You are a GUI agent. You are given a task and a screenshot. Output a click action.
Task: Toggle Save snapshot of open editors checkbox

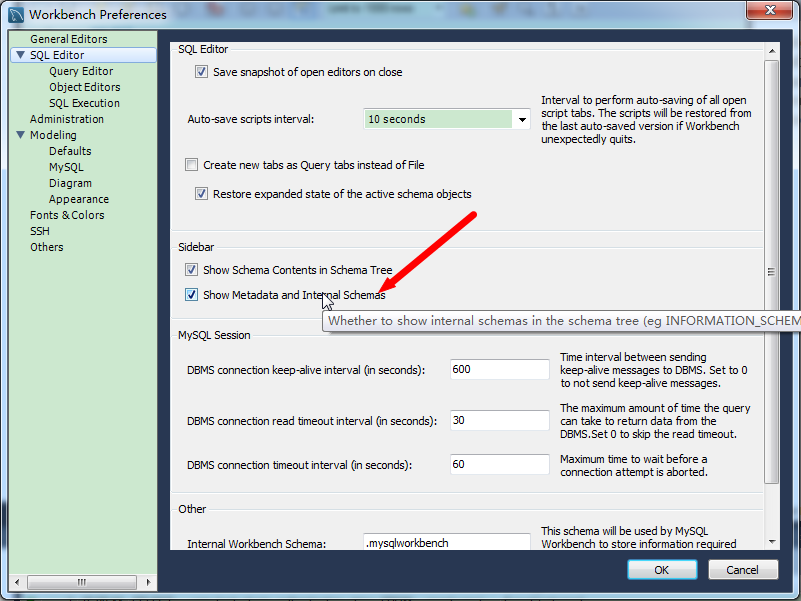pos(201,72)
